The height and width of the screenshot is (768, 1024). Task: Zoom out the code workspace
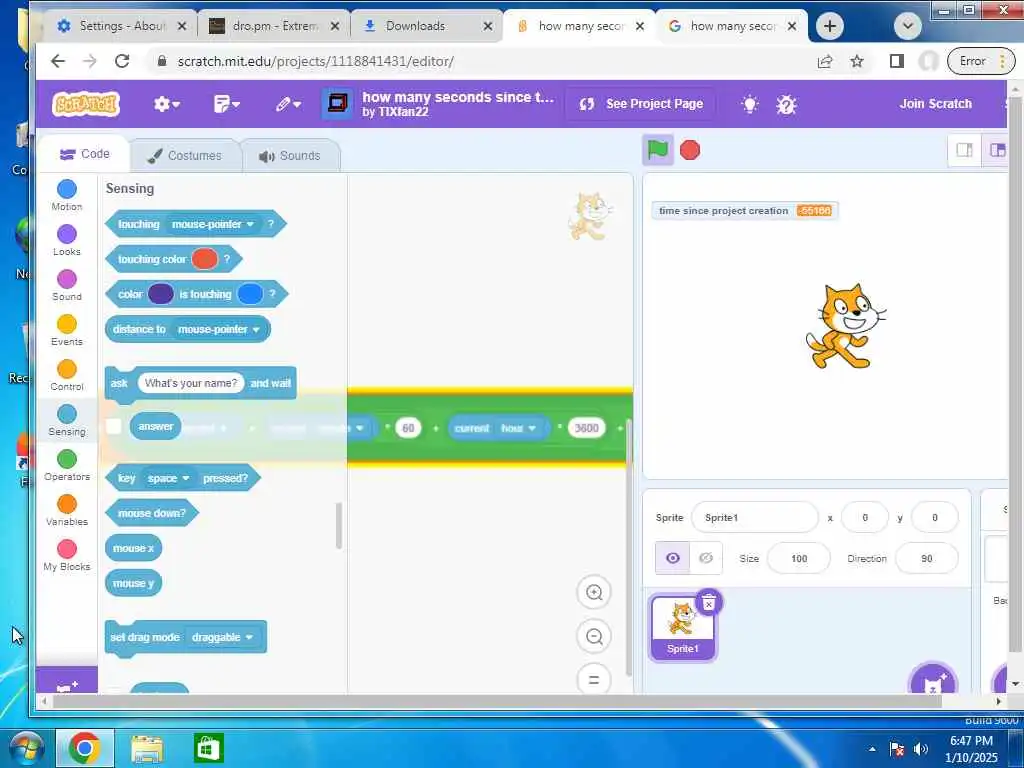[x=594, y=636]
